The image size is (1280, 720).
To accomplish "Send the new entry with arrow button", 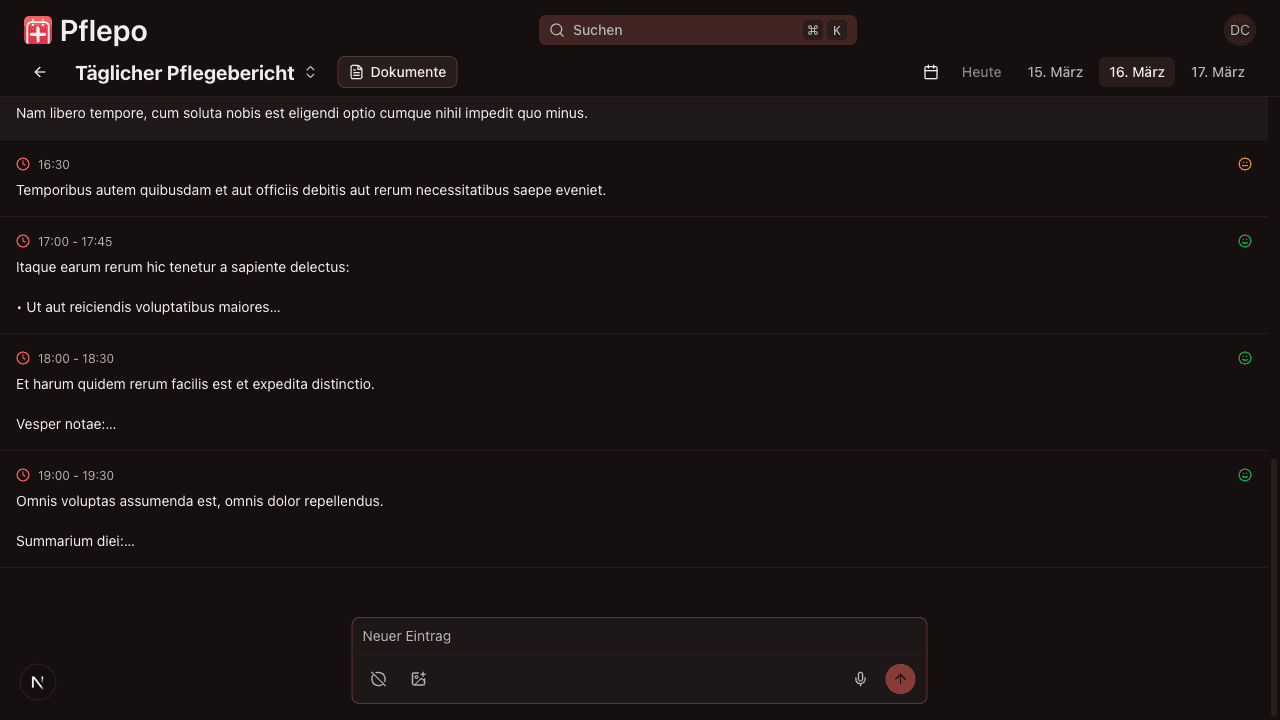I will (x=900, y=679).
